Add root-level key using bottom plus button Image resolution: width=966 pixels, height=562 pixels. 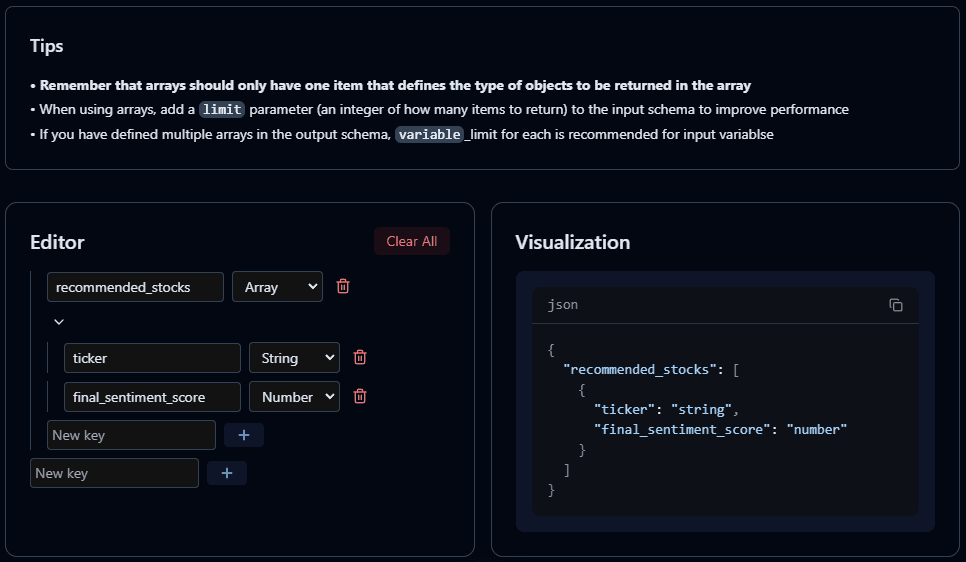(226, 473)
